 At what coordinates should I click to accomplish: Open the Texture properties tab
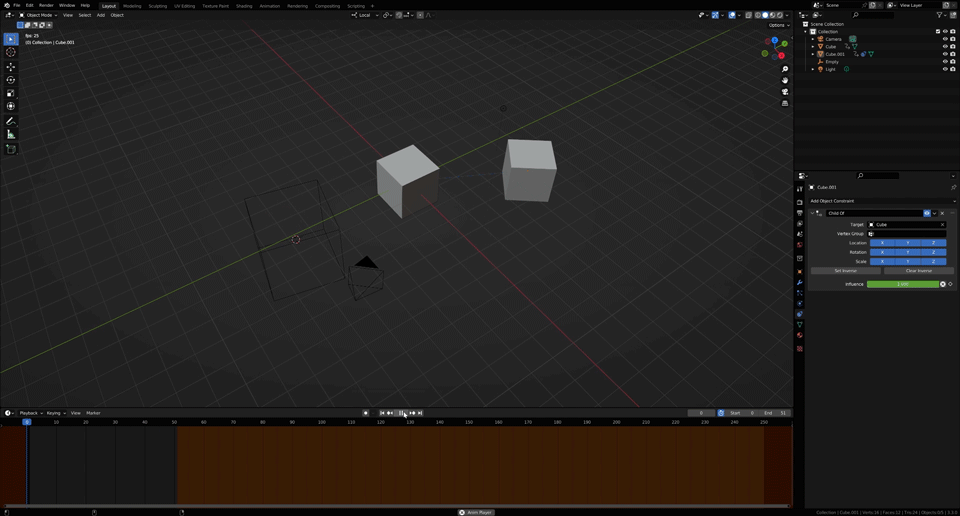pos(800,348)
